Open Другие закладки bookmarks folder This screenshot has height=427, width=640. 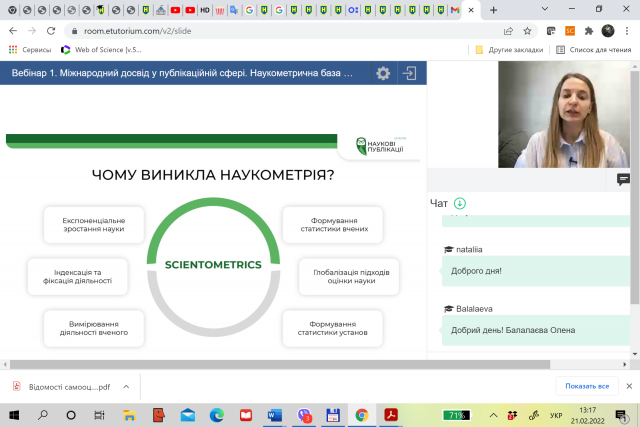coord(509,49)
